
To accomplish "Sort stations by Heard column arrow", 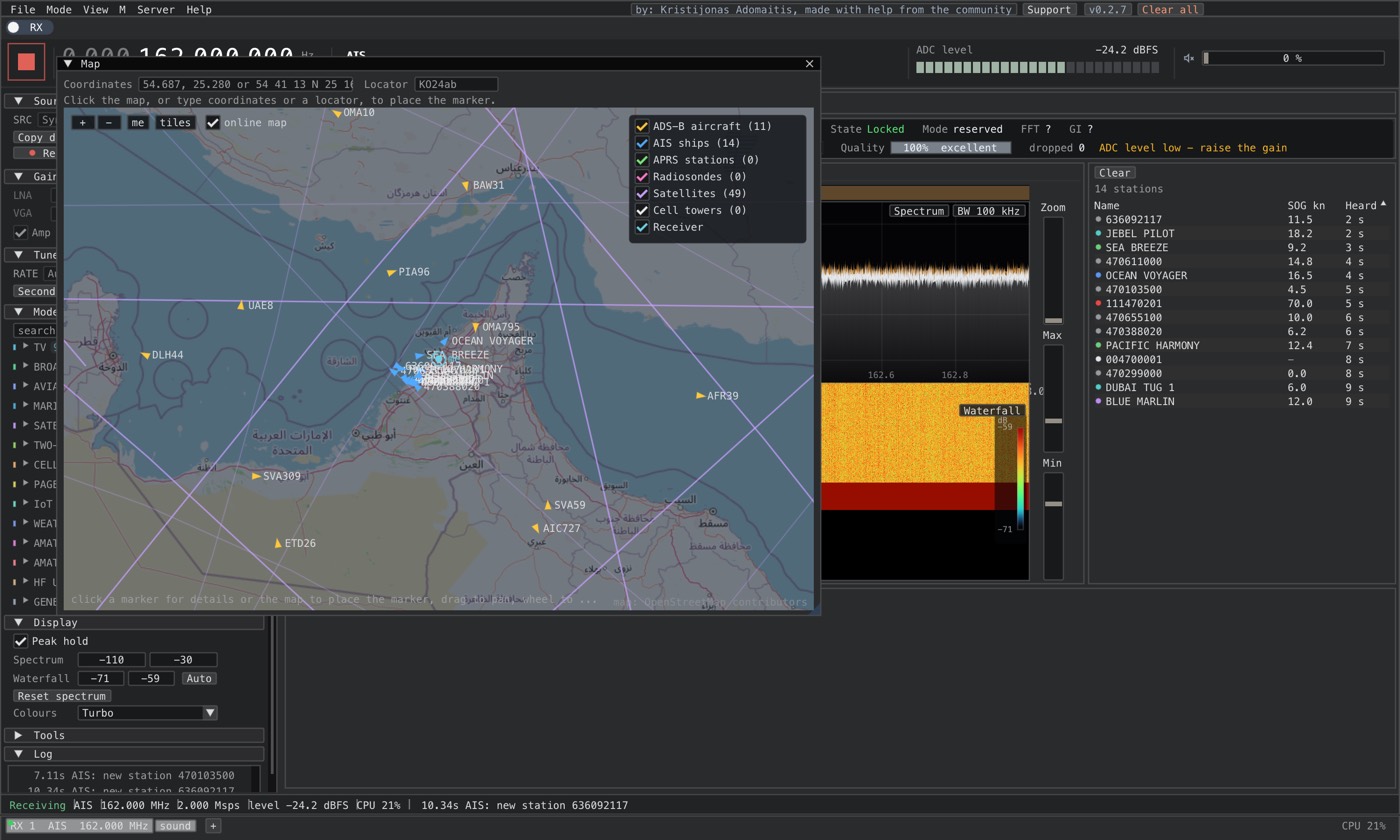I will (x=1383, y=204).
